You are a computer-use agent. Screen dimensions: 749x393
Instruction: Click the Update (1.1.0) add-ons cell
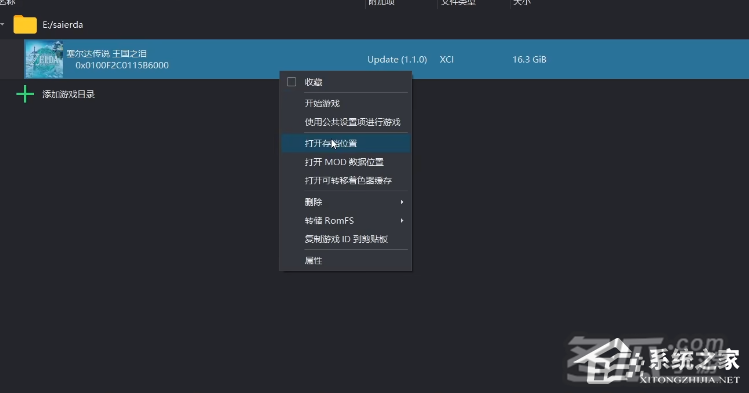coord(397,60)
